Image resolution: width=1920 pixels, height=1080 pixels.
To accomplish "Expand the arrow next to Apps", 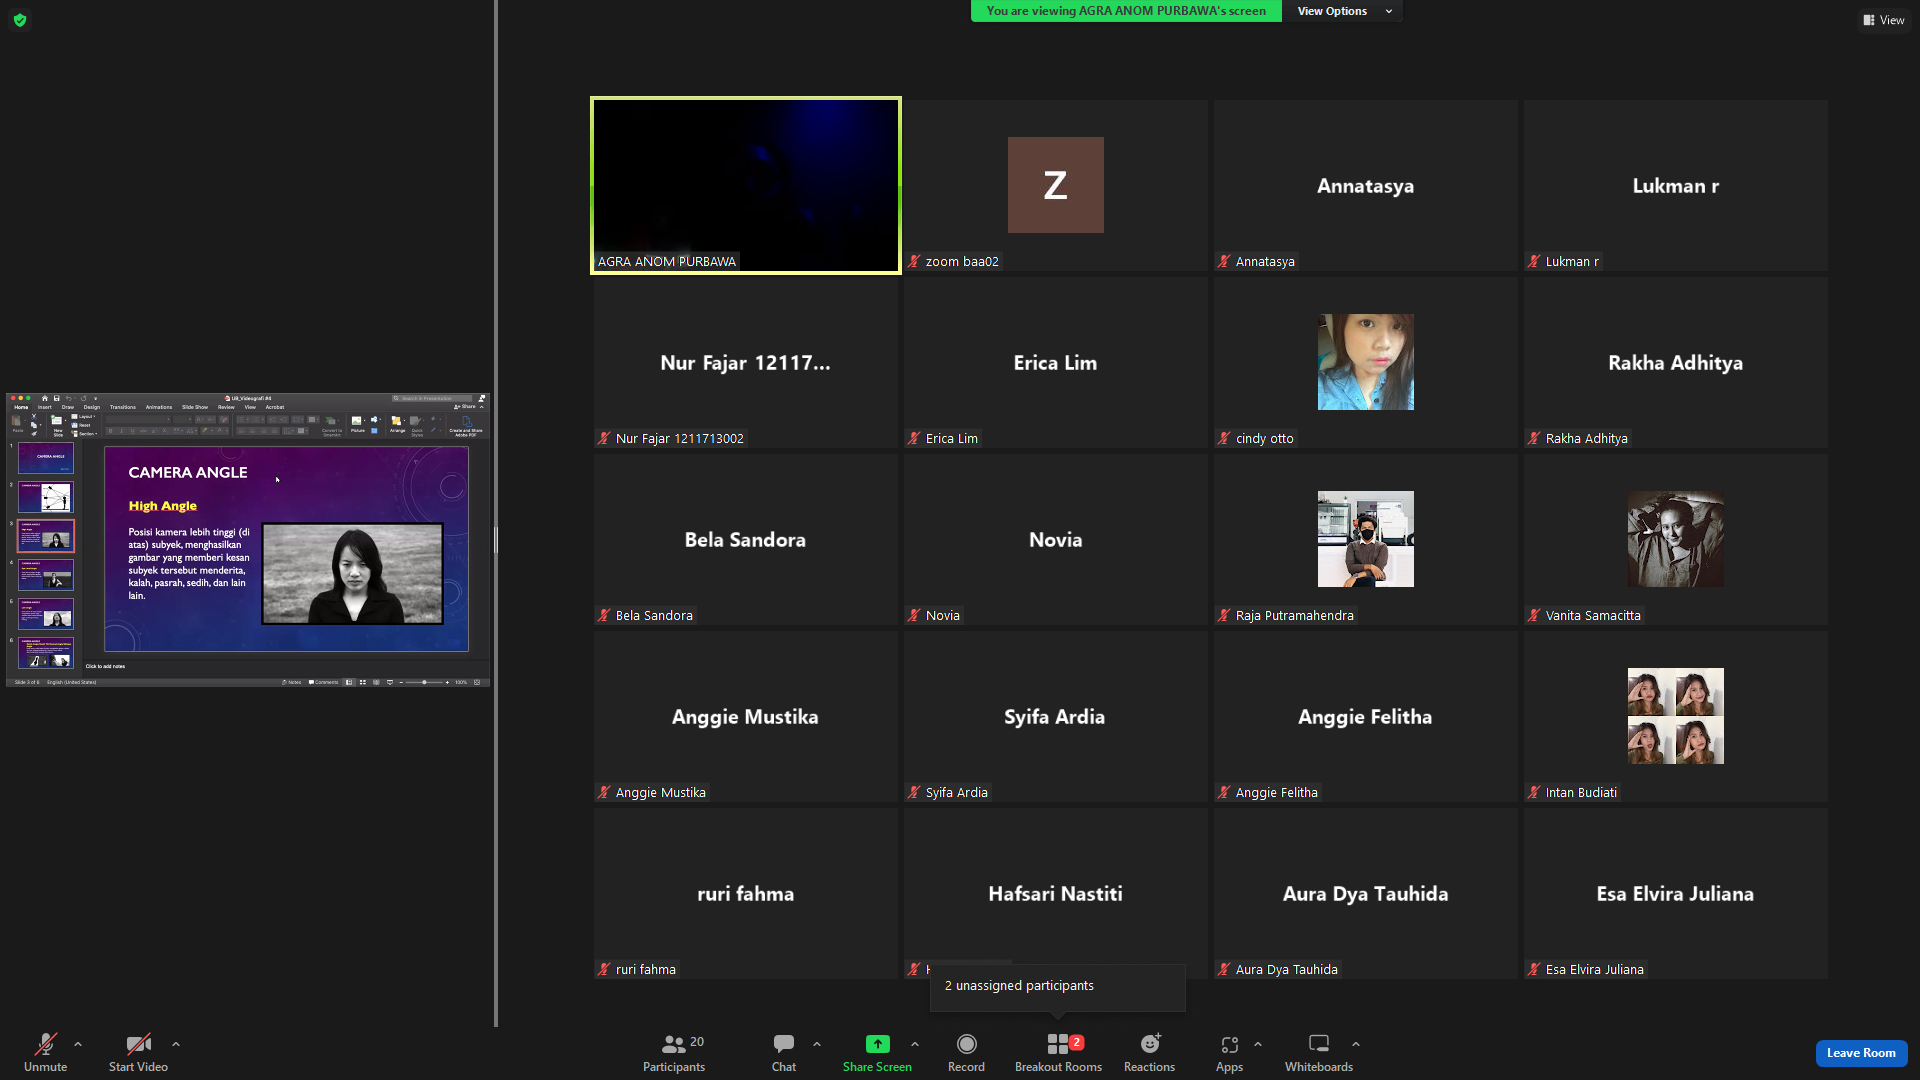I will [1258, 1045].
